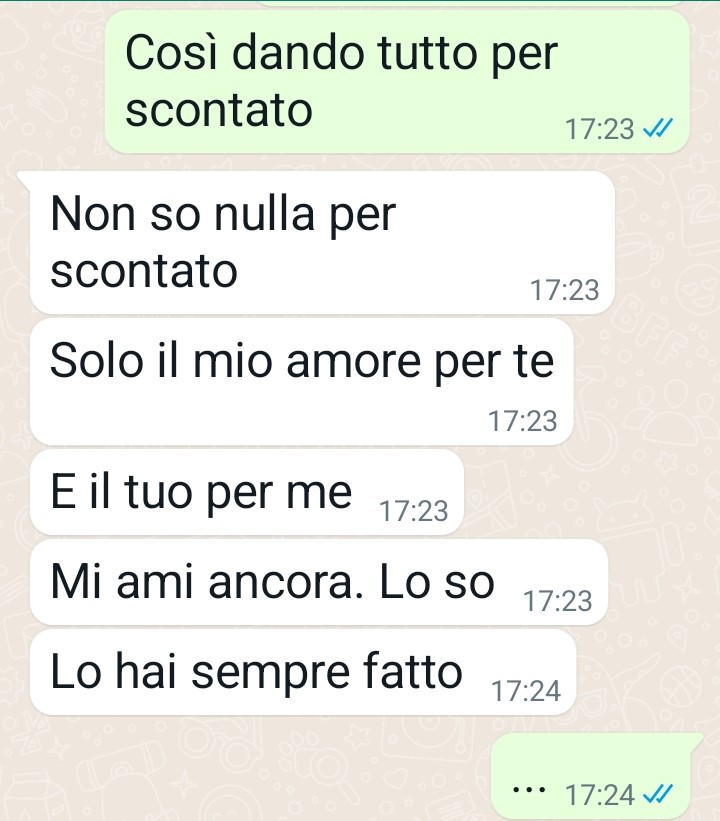Tap the 17:23 timestamp on 'Mi ami ancora'
Screen dimensions: 720x821
point(557,601)
